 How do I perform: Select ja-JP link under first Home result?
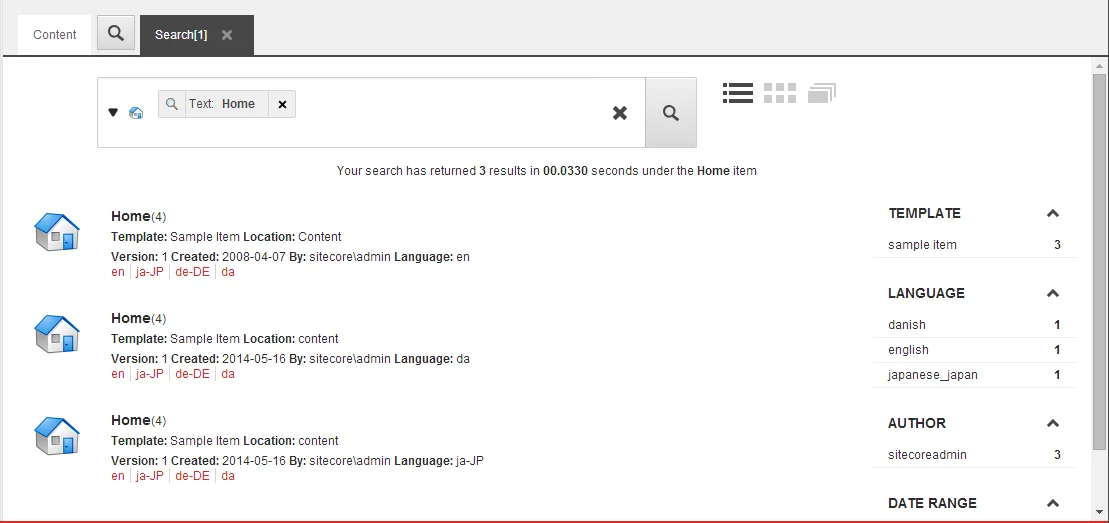(x=149, y=272)
